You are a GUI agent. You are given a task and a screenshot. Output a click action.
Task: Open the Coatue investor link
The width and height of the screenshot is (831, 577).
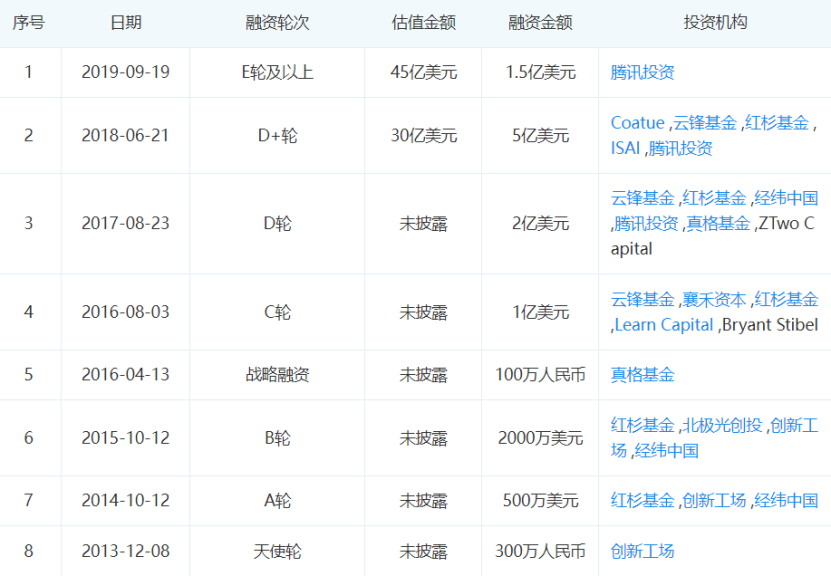point(638,123)
